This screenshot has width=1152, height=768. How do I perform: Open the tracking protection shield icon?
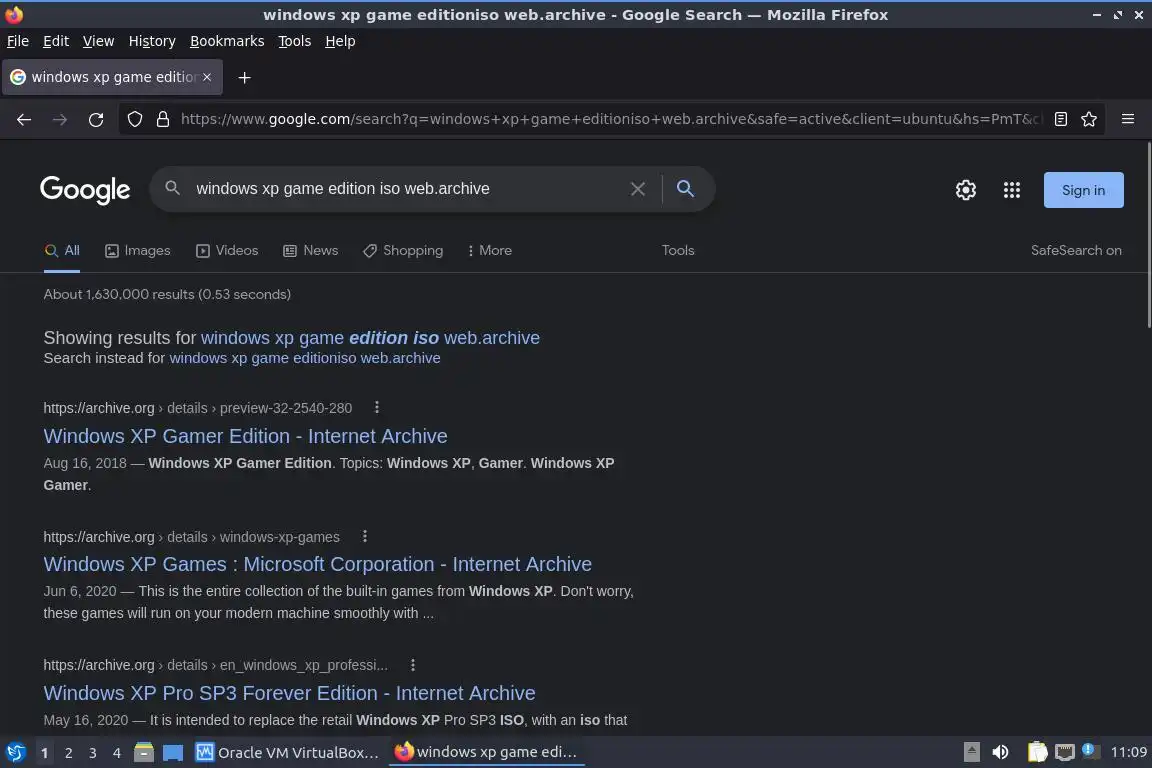click(x=134, y=119)
